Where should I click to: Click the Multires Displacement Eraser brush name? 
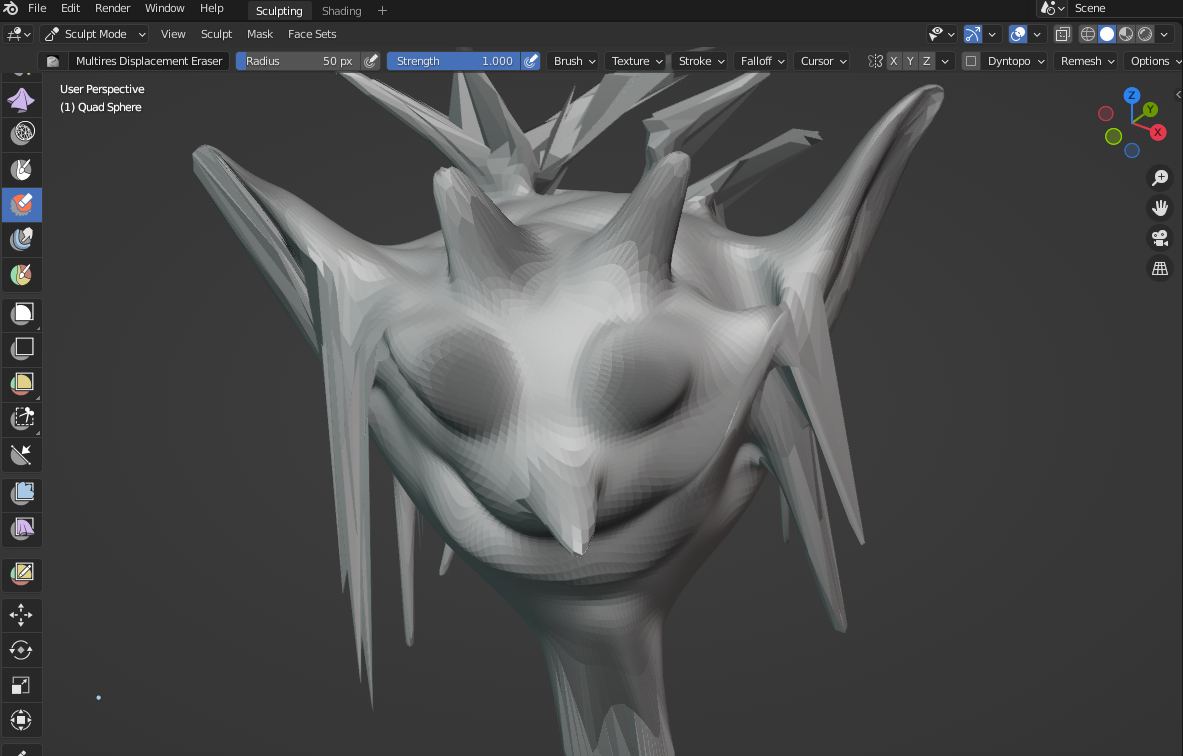click(149, 61)
